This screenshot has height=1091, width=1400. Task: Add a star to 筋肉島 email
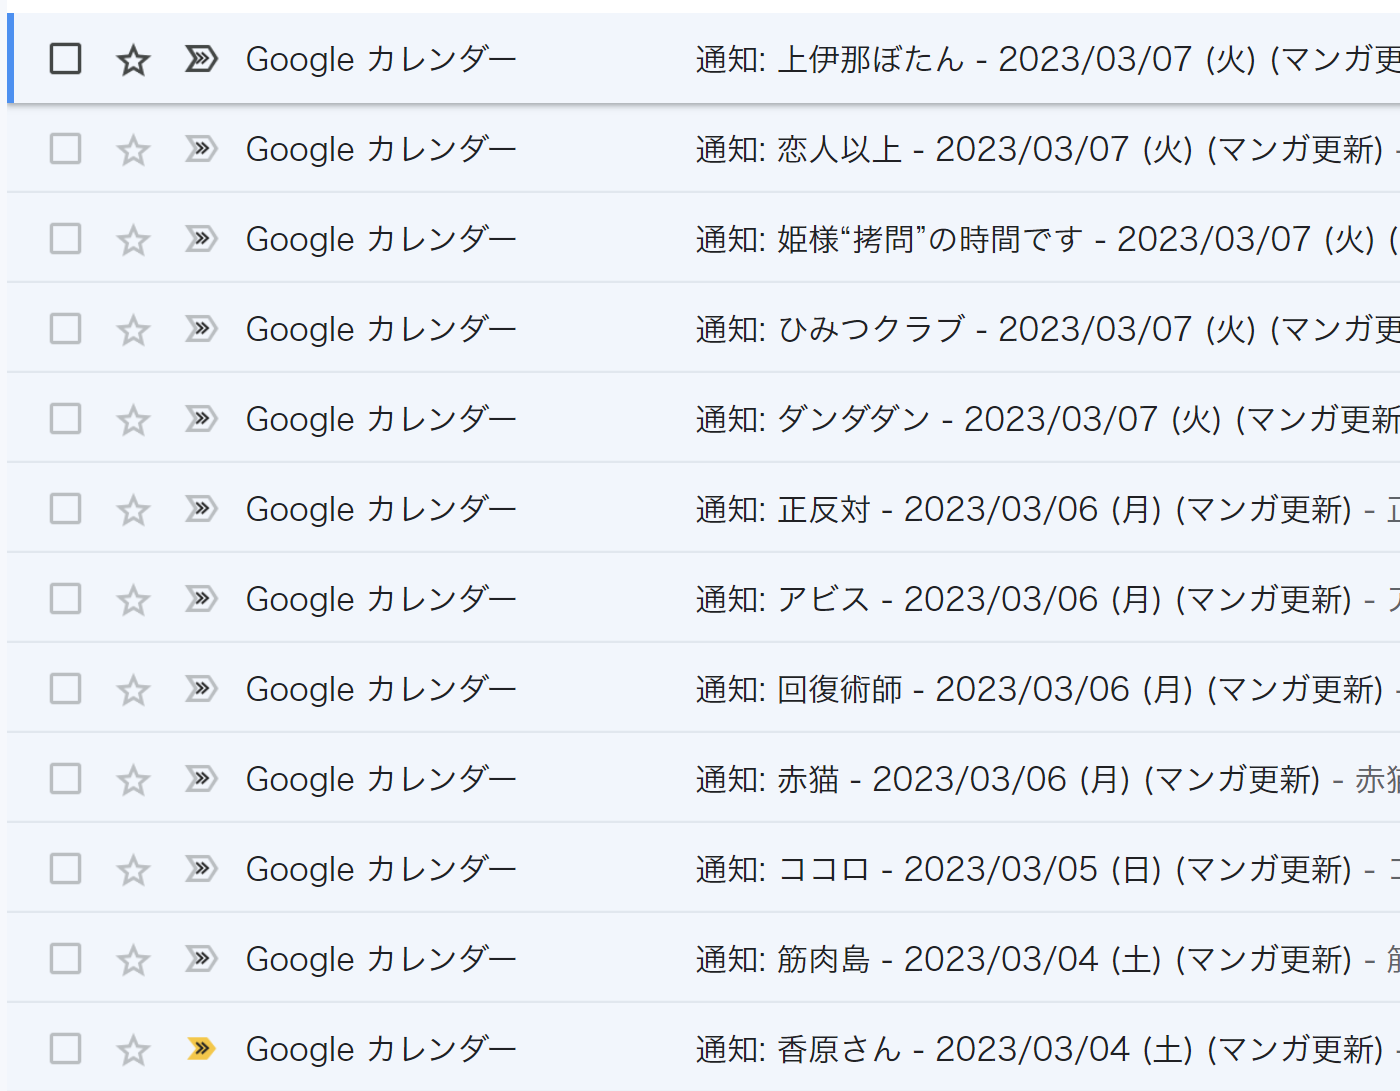(133, 960)
